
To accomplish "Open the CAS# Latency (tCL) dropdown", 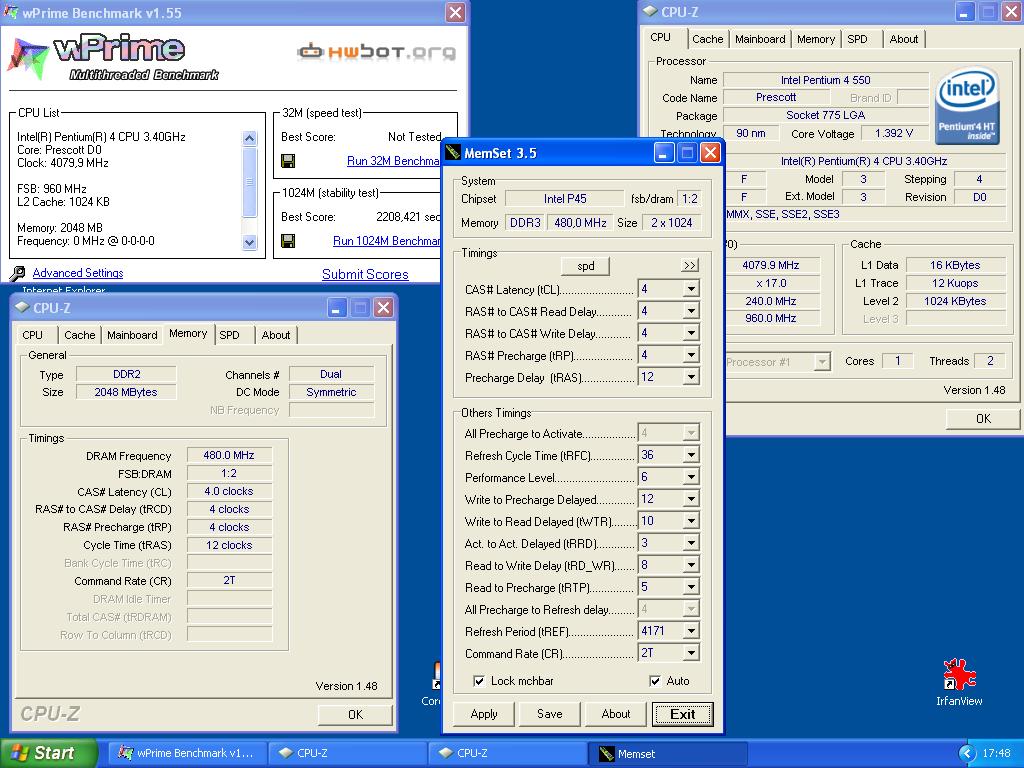I will (691, 289).
